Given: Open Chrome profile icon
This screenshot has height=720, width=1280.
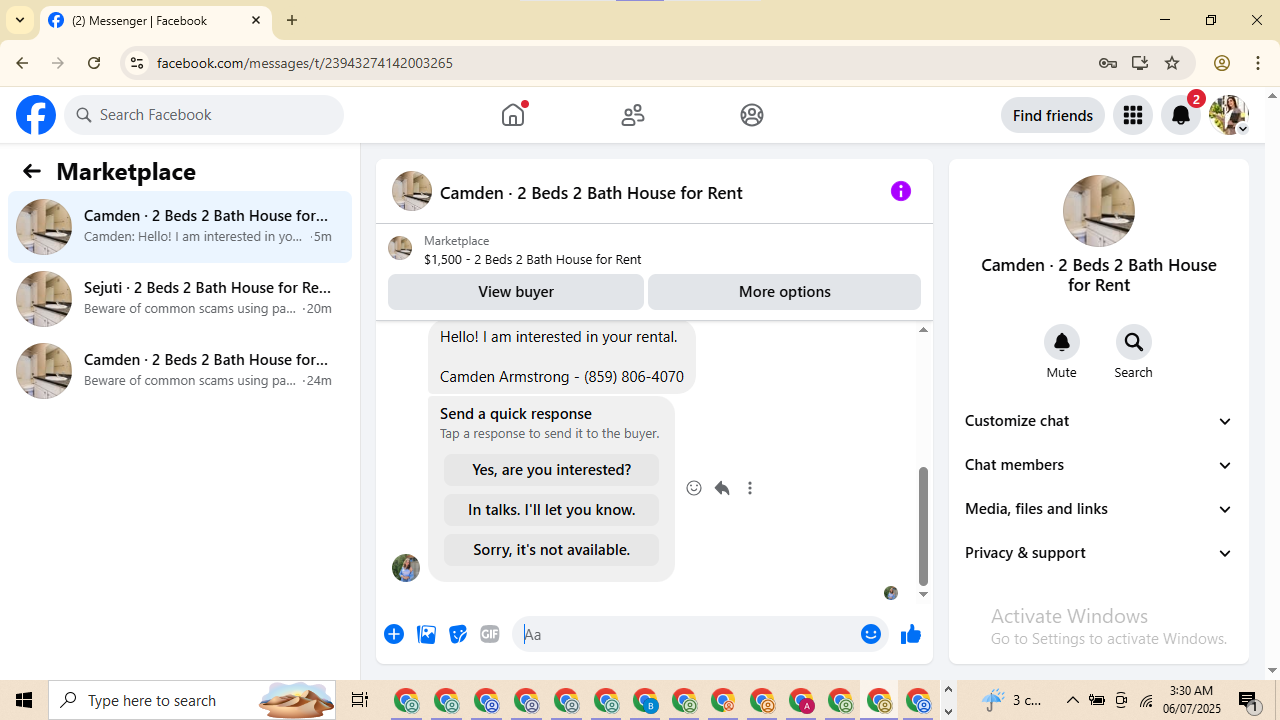Looking at the screenshot, I should tap(1222, 63).
